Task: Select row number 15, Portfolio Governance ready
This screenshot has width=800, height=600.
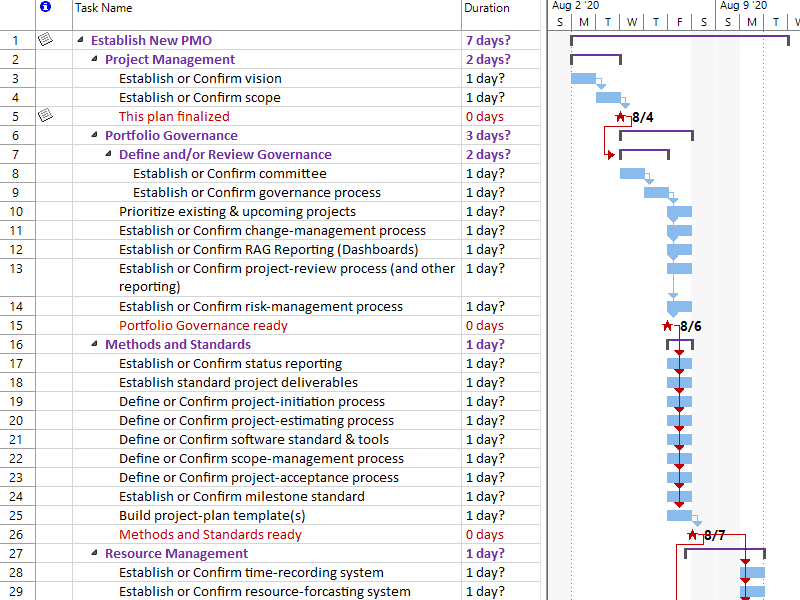Action: pyautogui.click(x=14, y=325)
